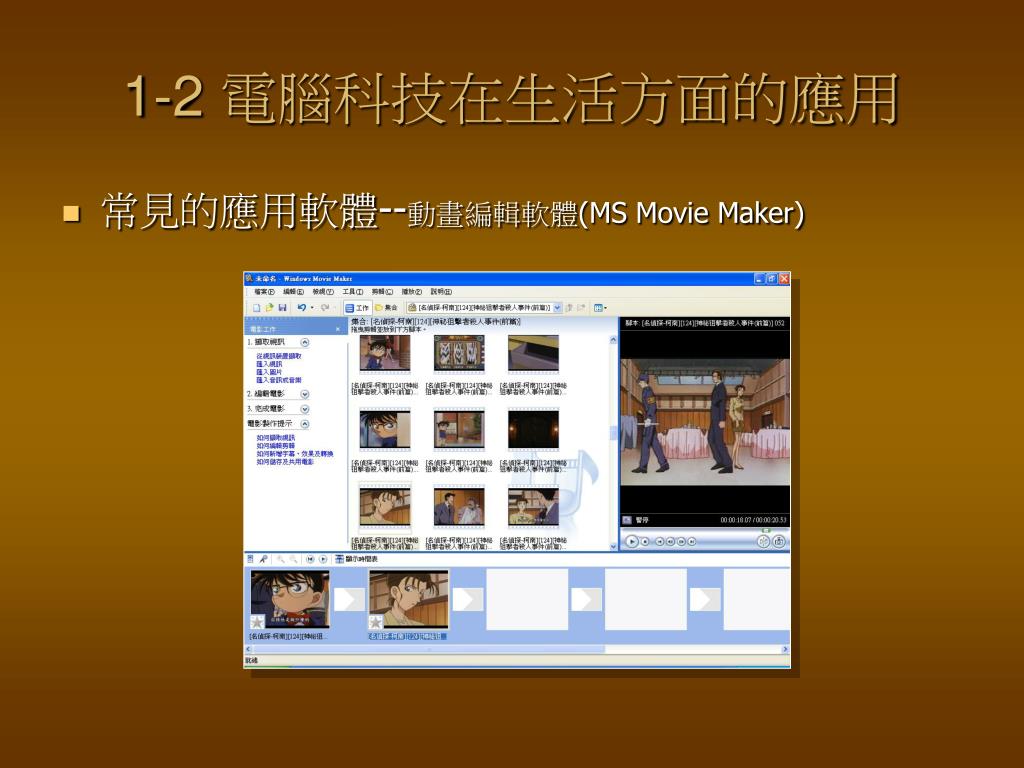This screenshot has height=768, width=1024.
Task: Click the Stop button in the monitor
Action: (x=645, y=541)
